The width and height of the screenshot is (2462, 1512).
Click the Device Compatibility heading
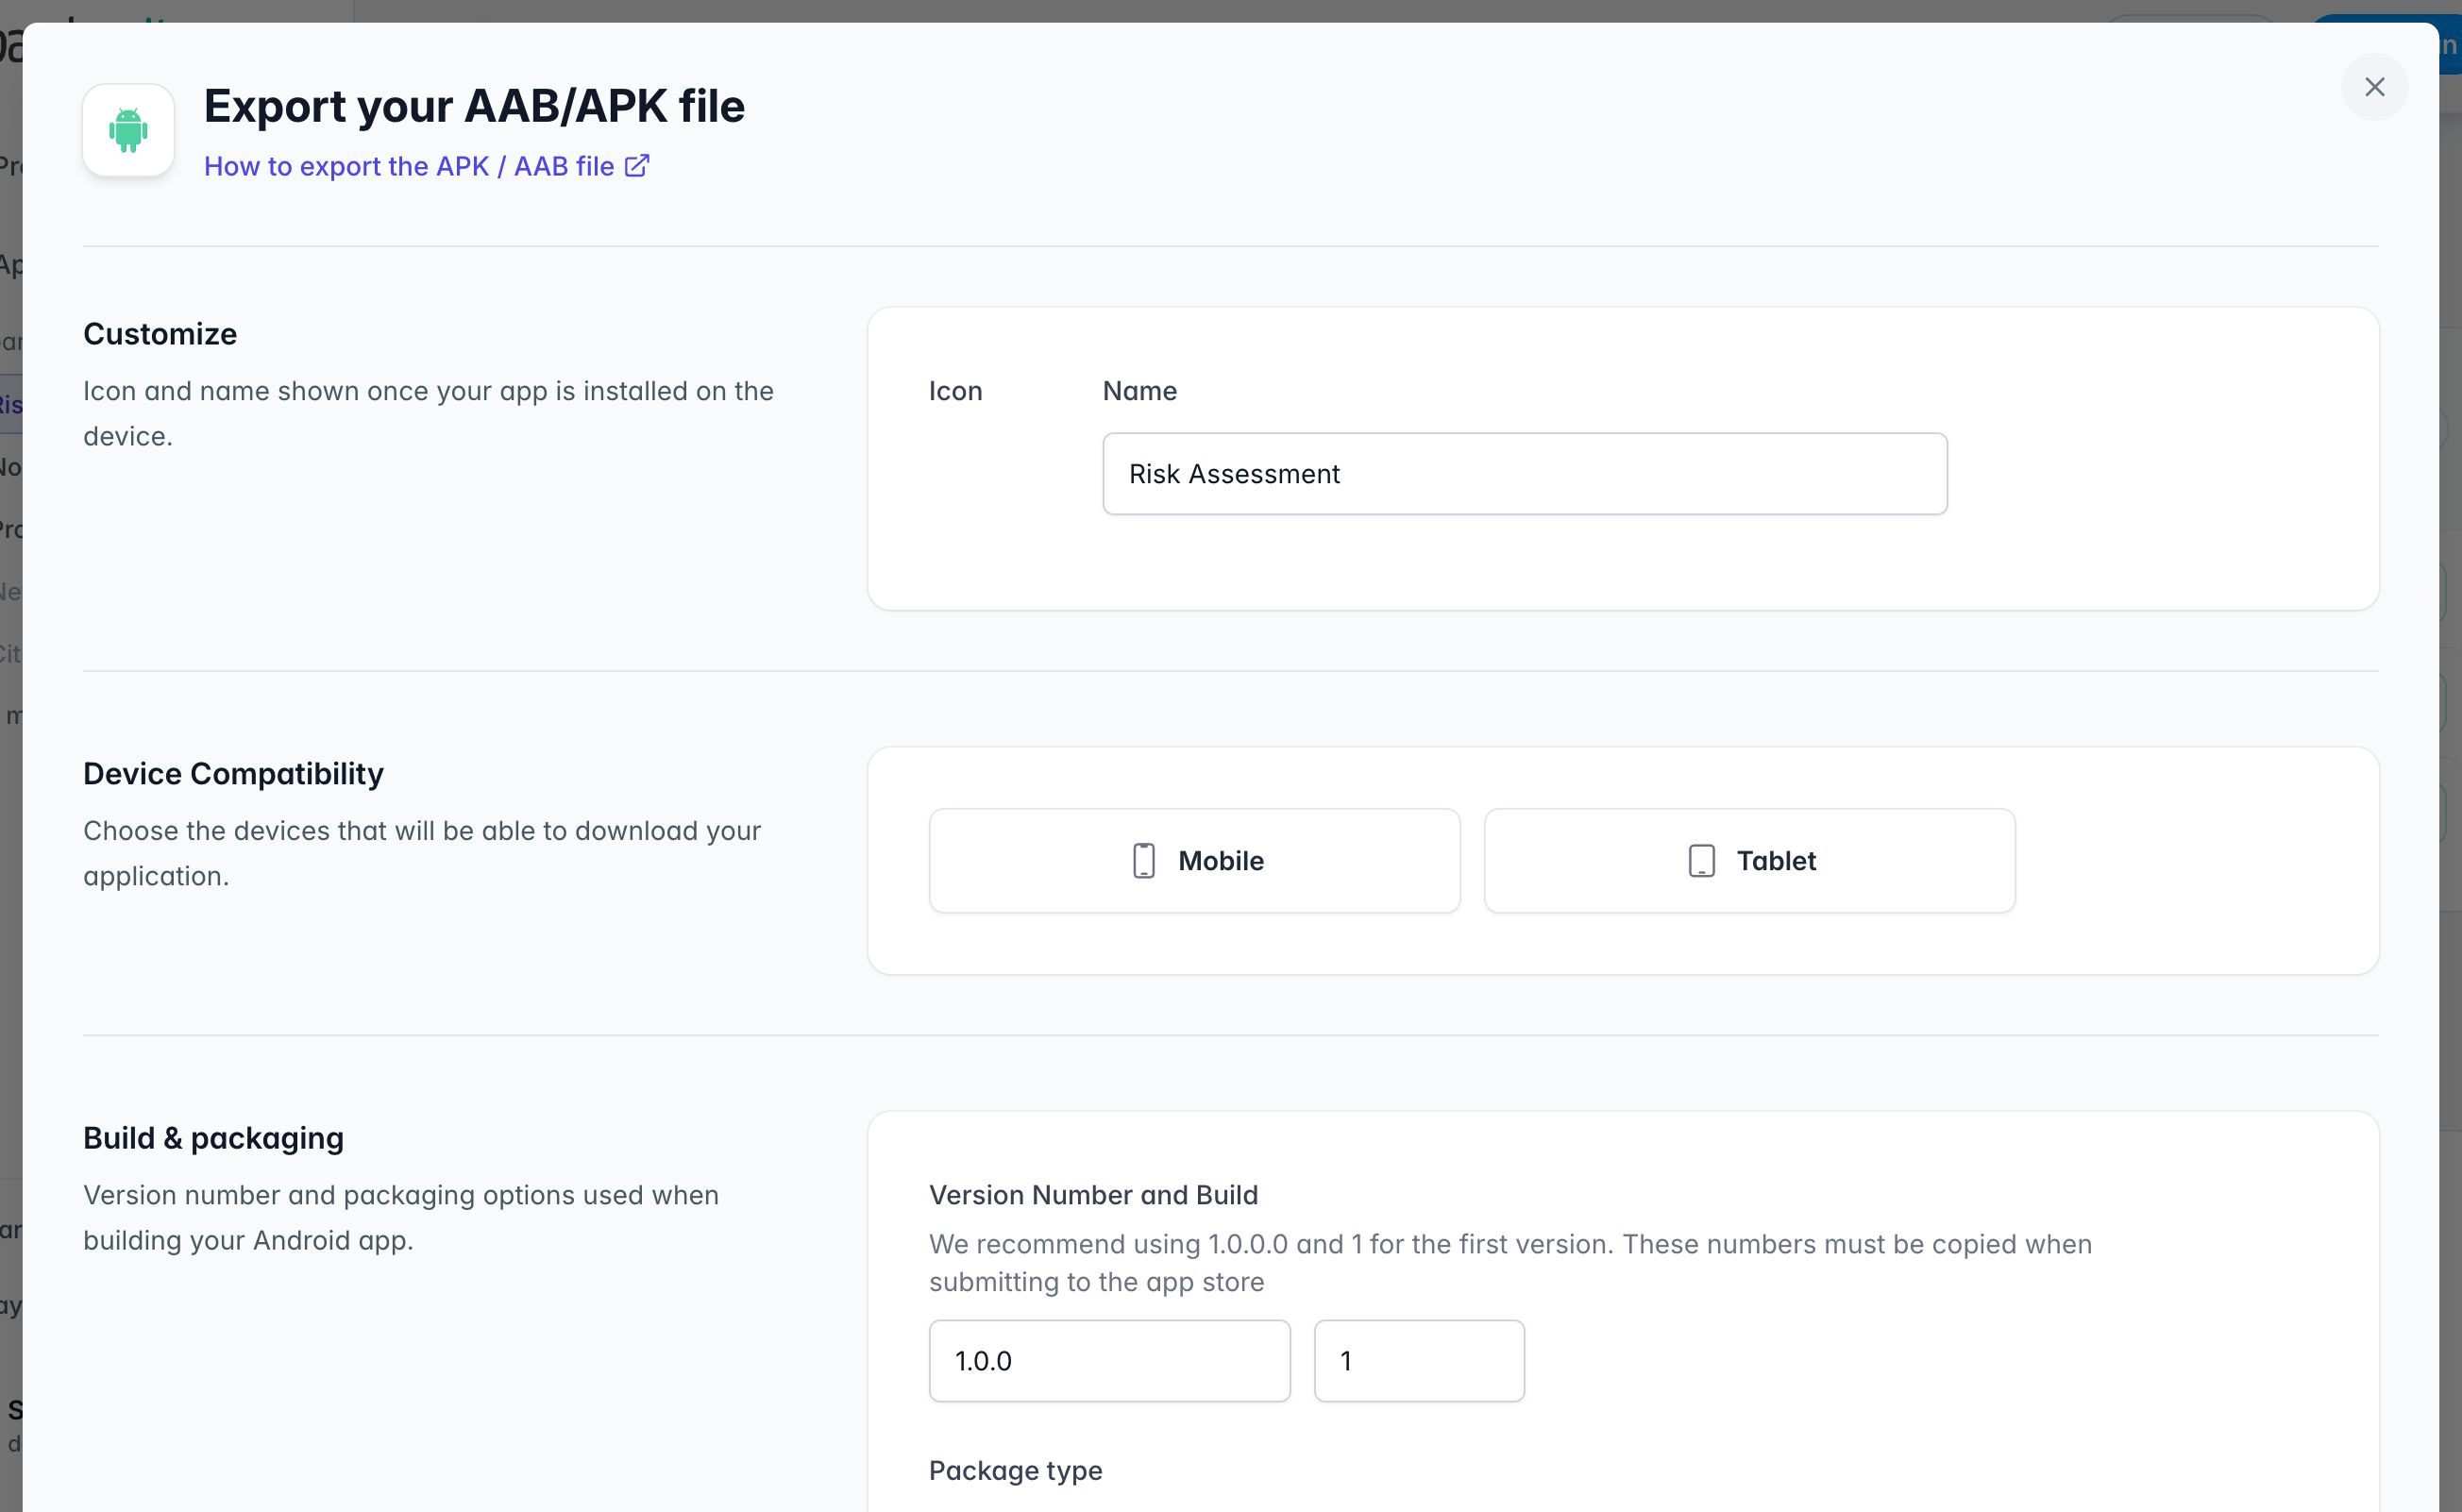(x=233, y=774)
